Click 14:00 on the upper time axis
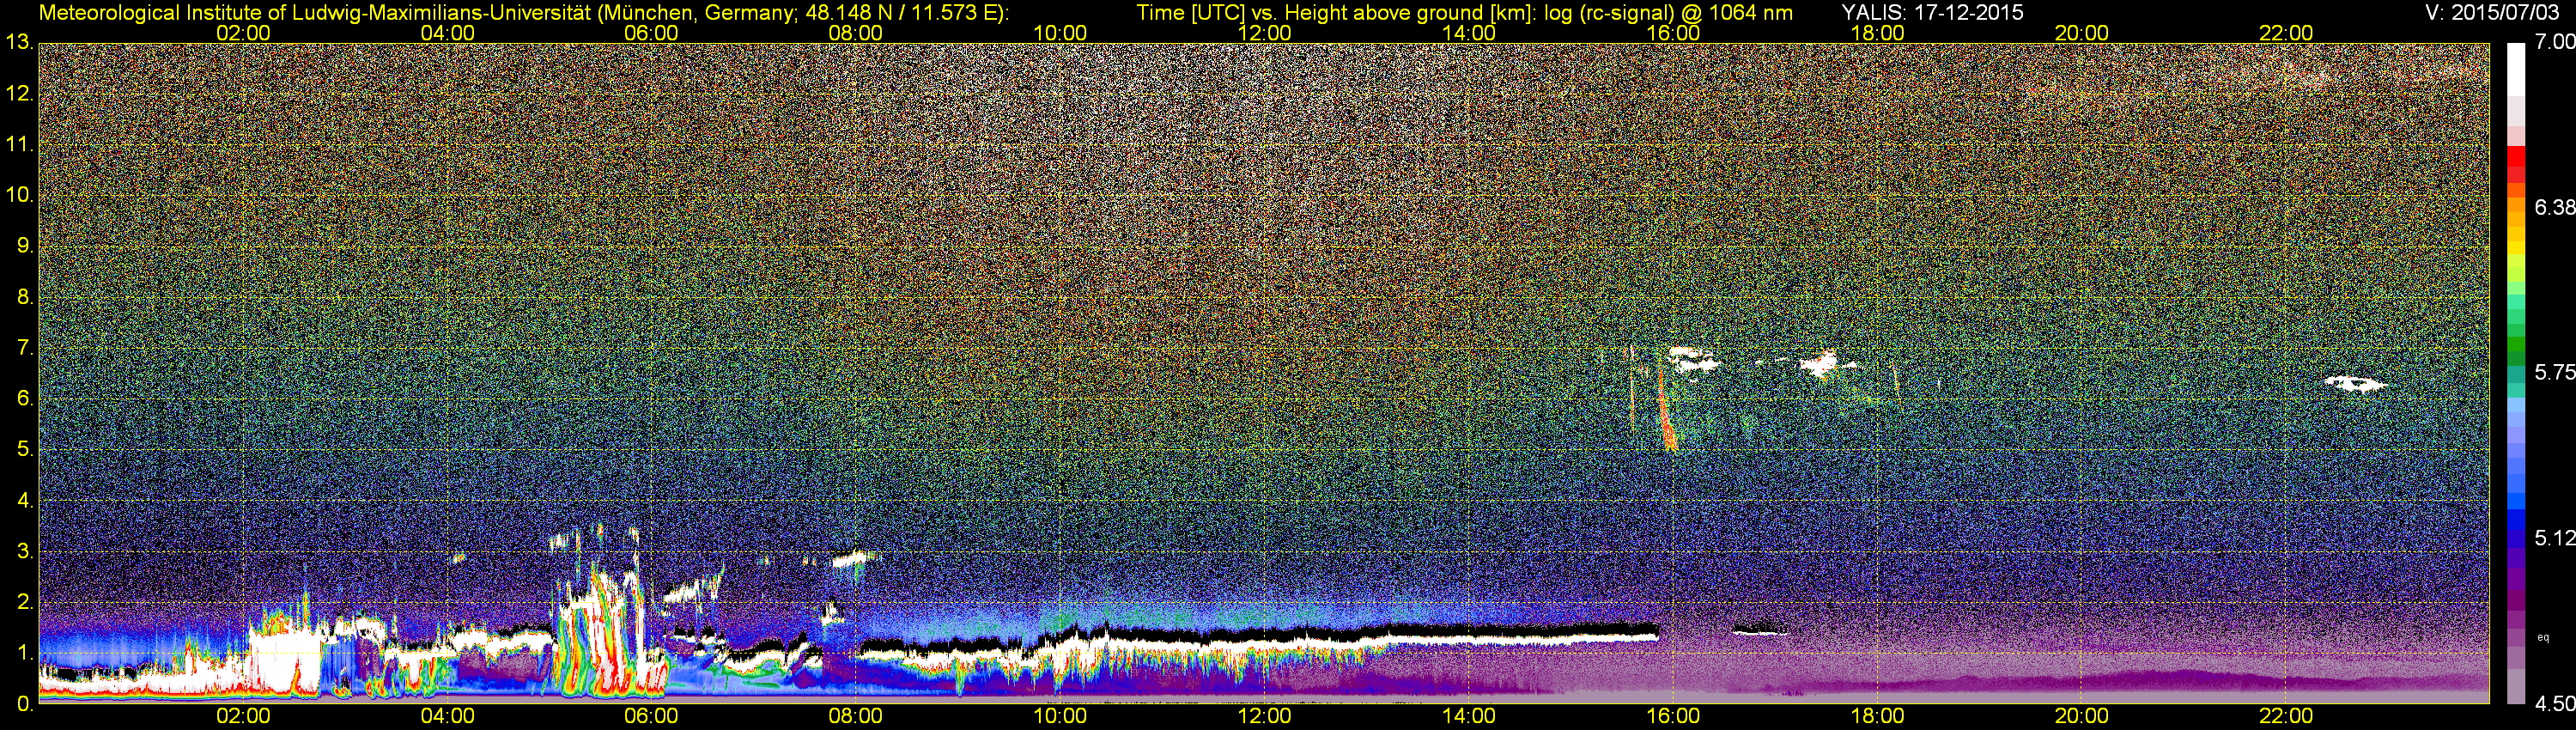 (1469, 33)
